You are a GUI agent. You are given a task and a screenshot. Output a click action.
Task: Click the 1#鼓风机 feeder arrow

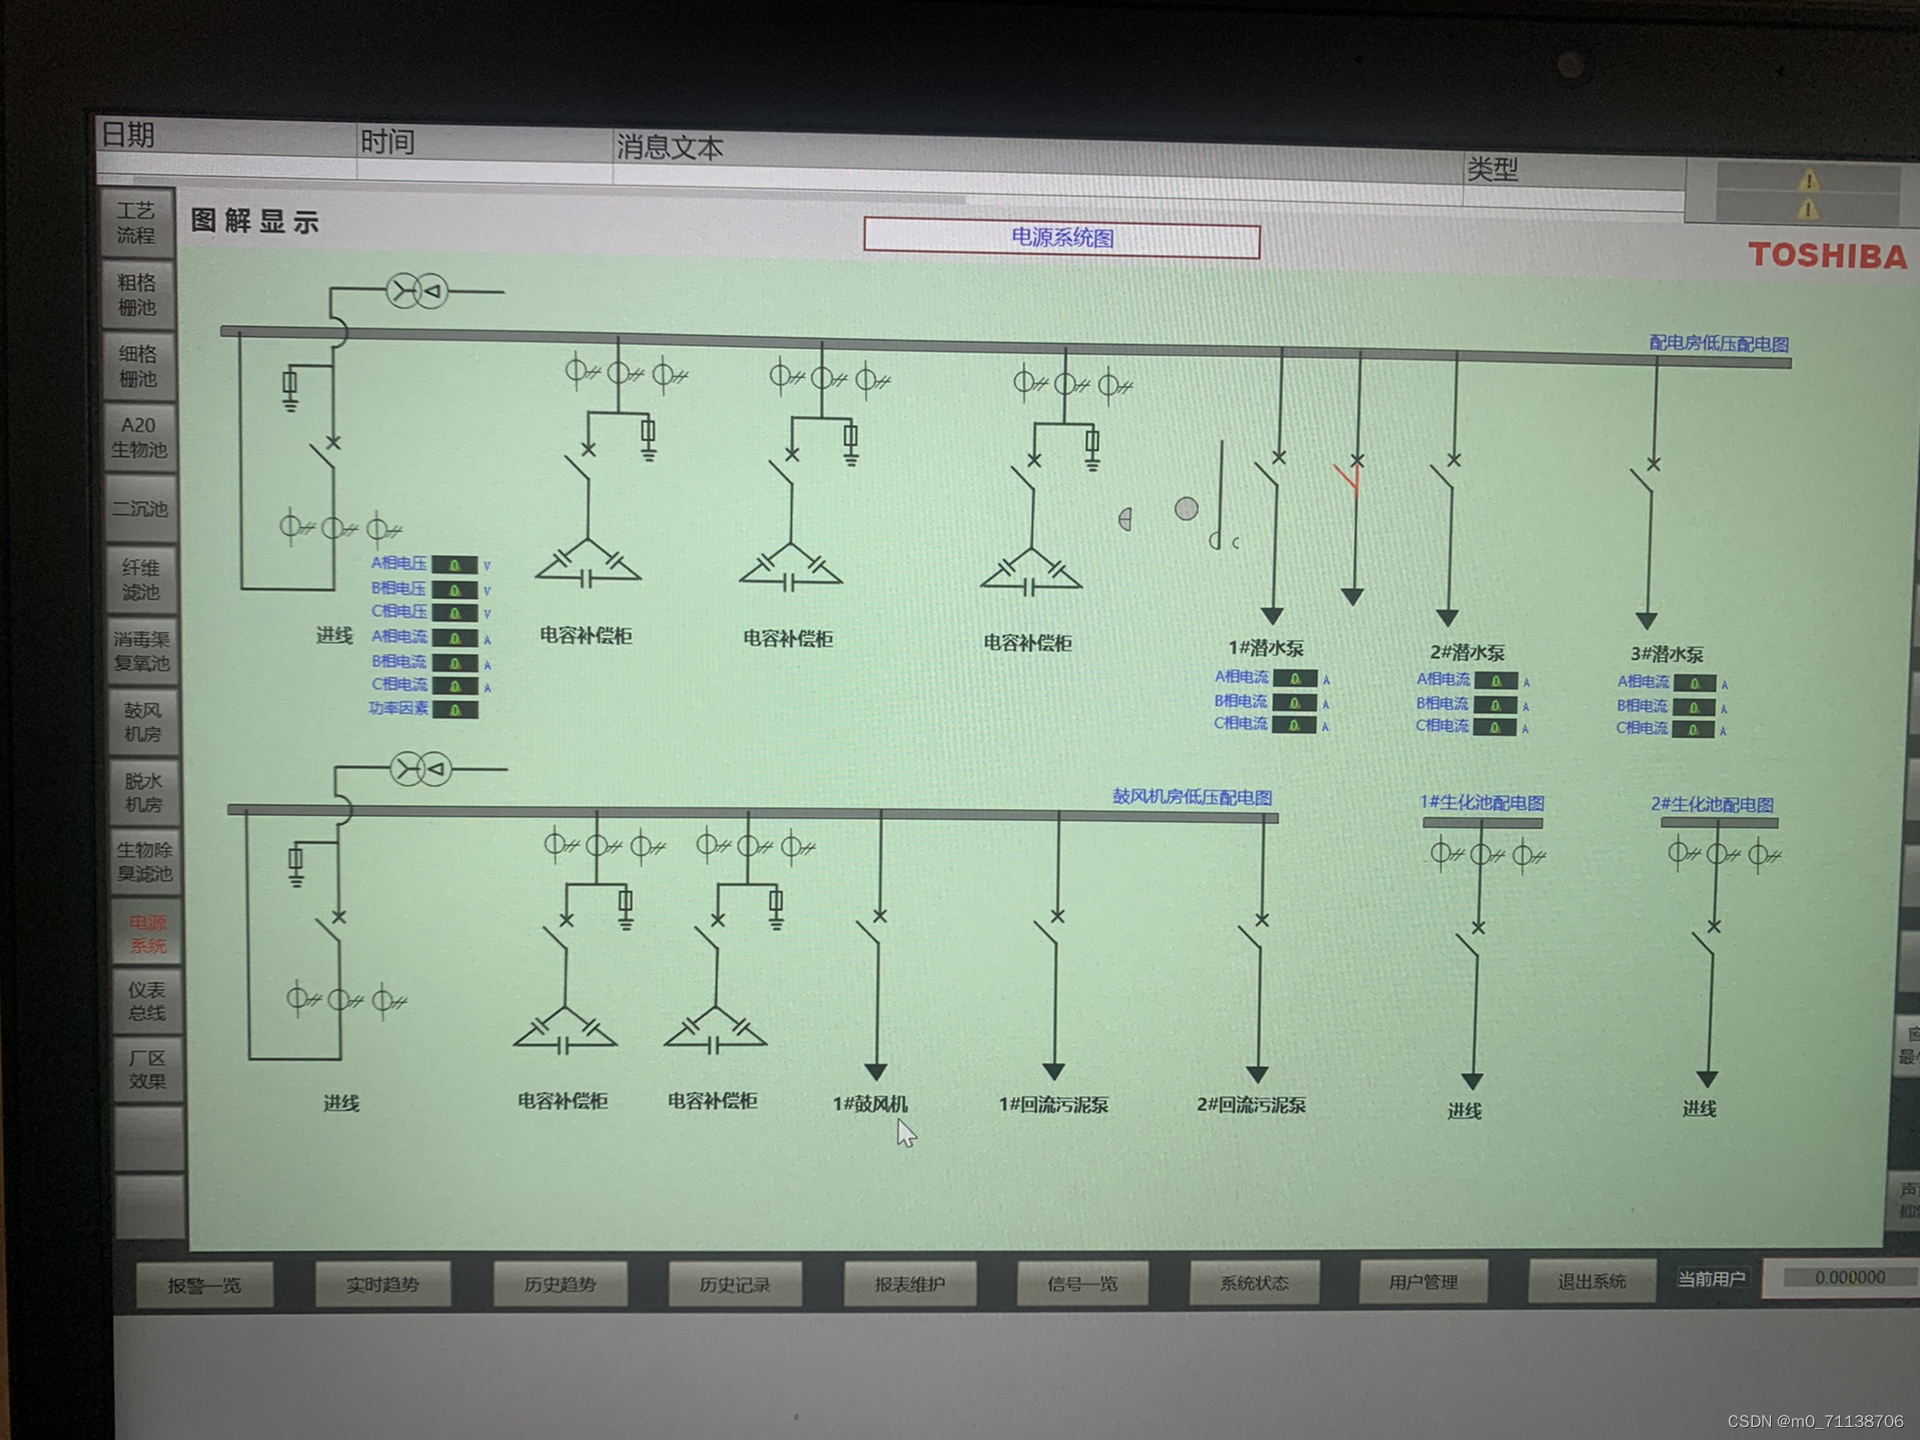(x=876, y=1071)
